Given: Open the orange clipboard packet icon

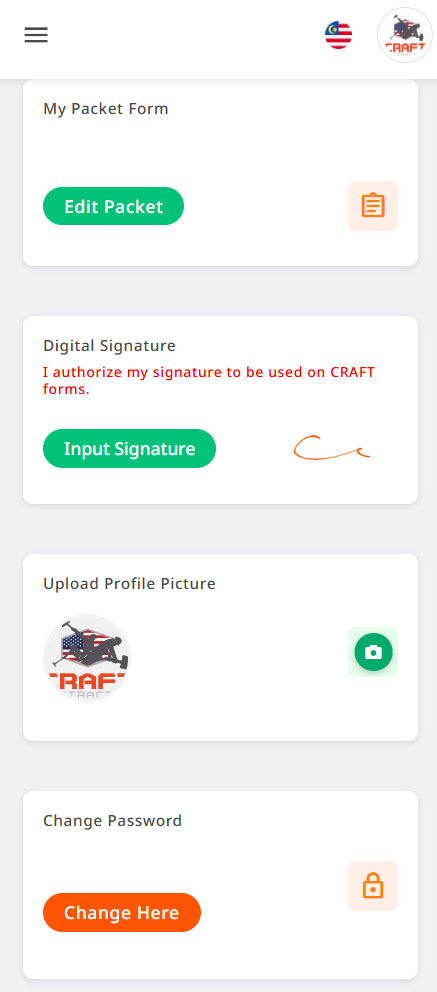Looking at the screenshot, I should (373, 206).
